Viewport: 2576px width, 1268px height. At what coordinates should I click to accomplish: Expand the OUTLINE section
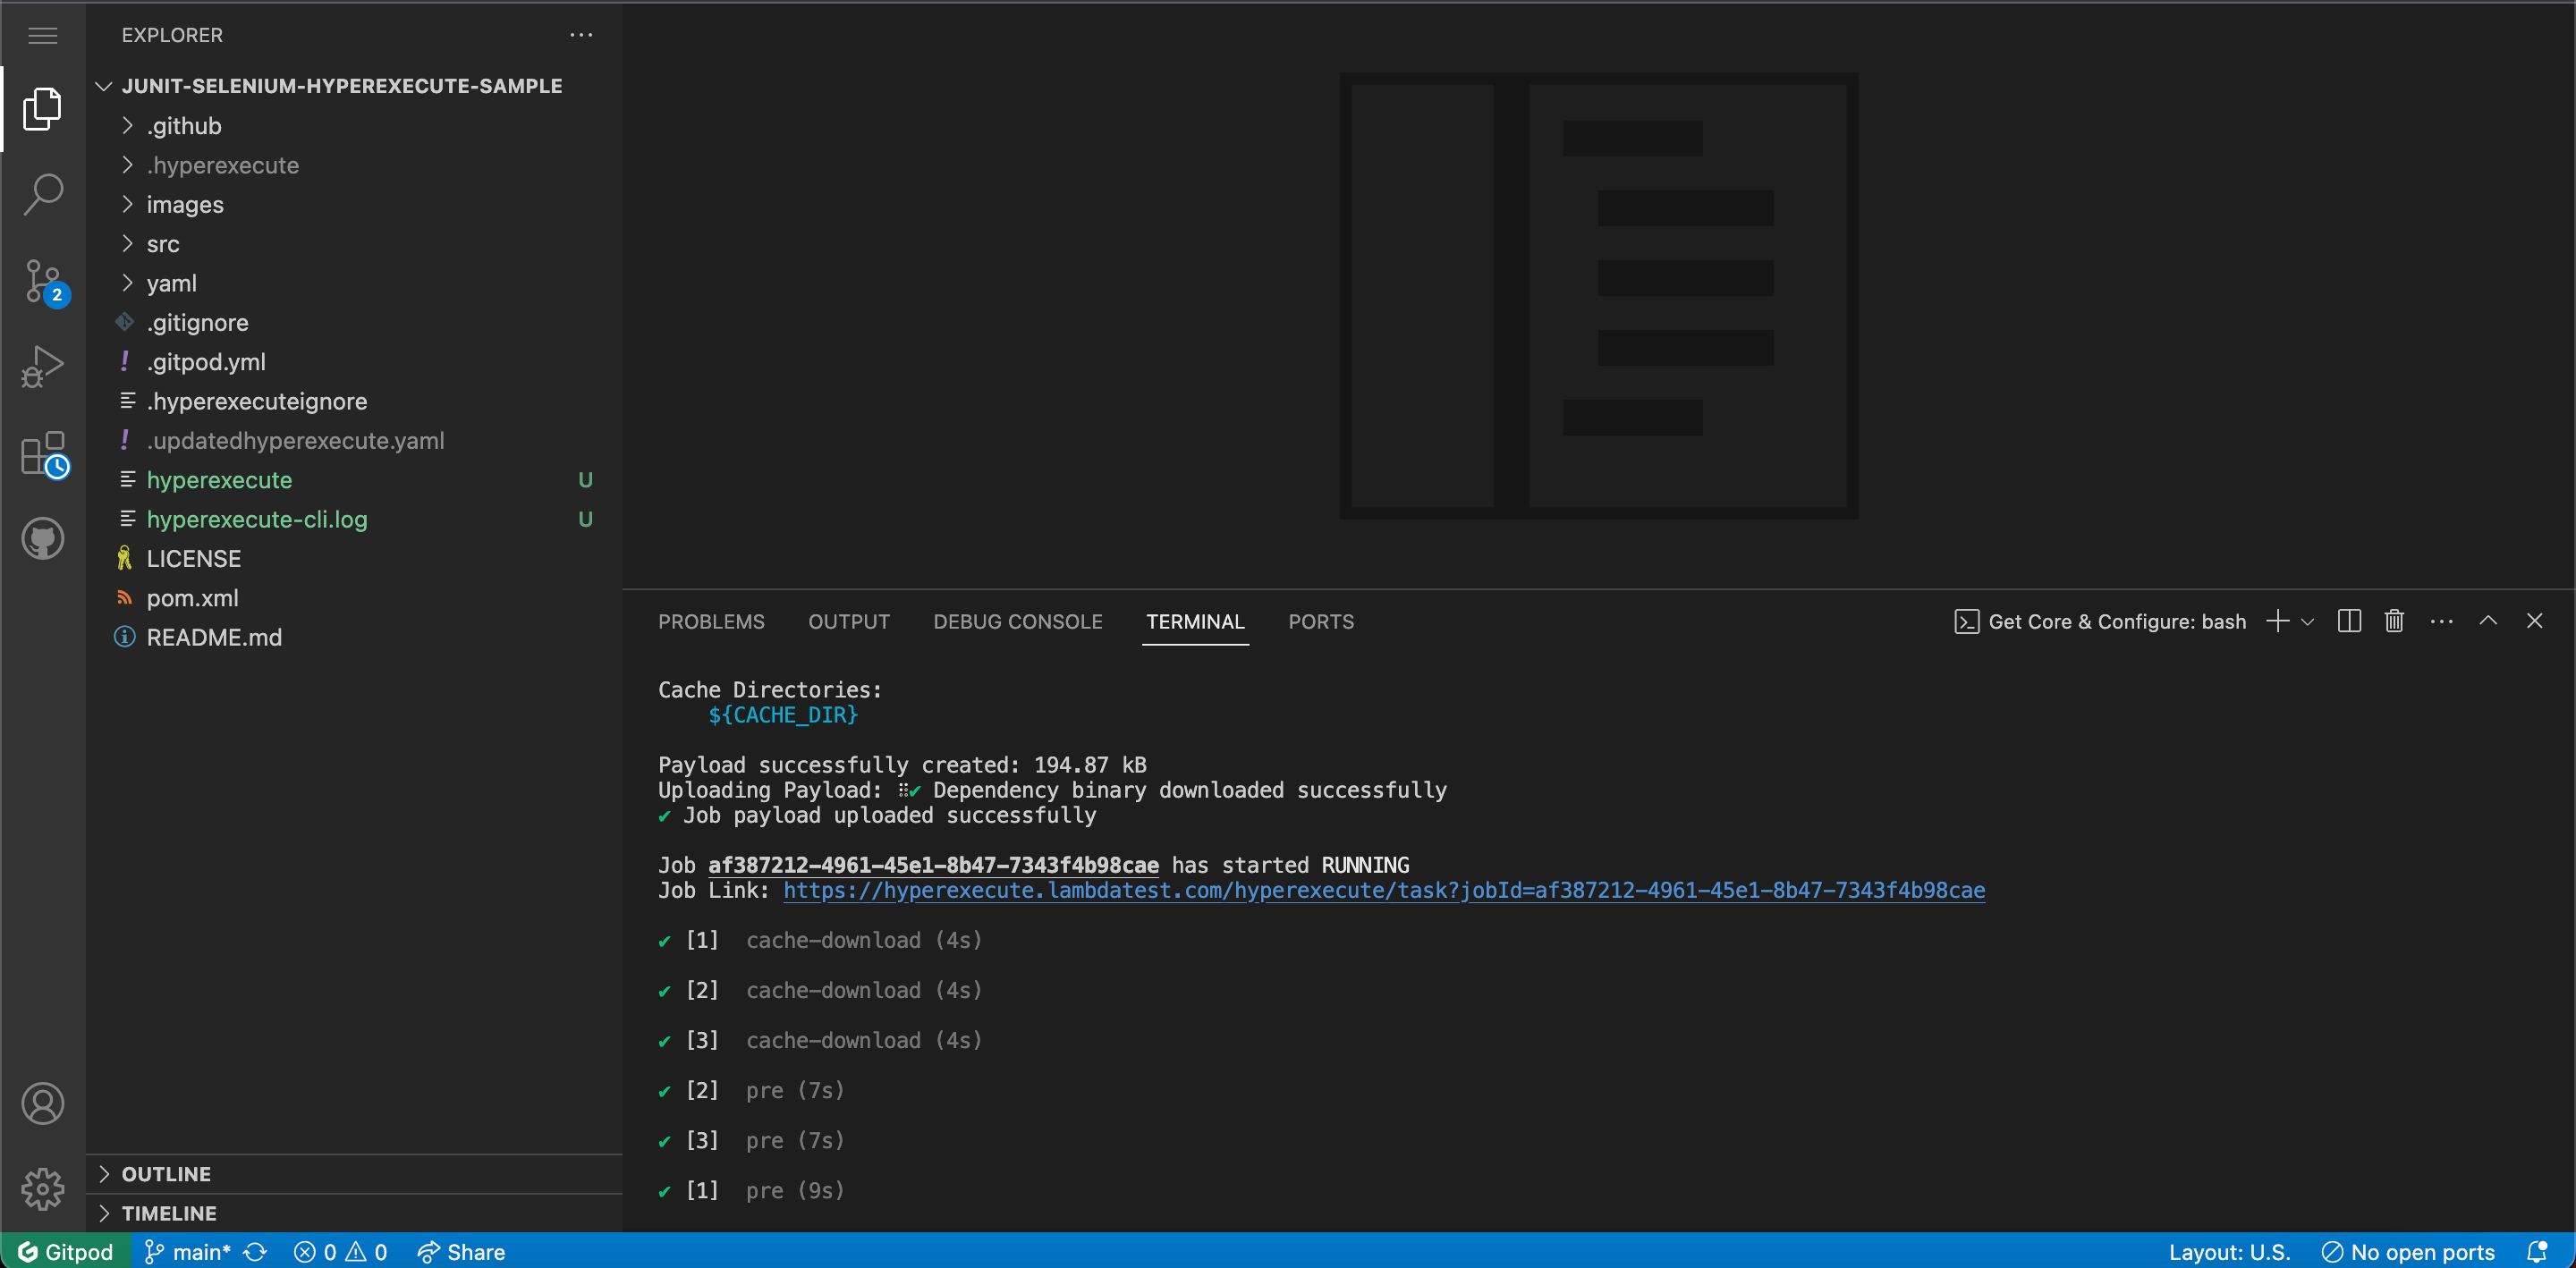[x=166, y=1174]
